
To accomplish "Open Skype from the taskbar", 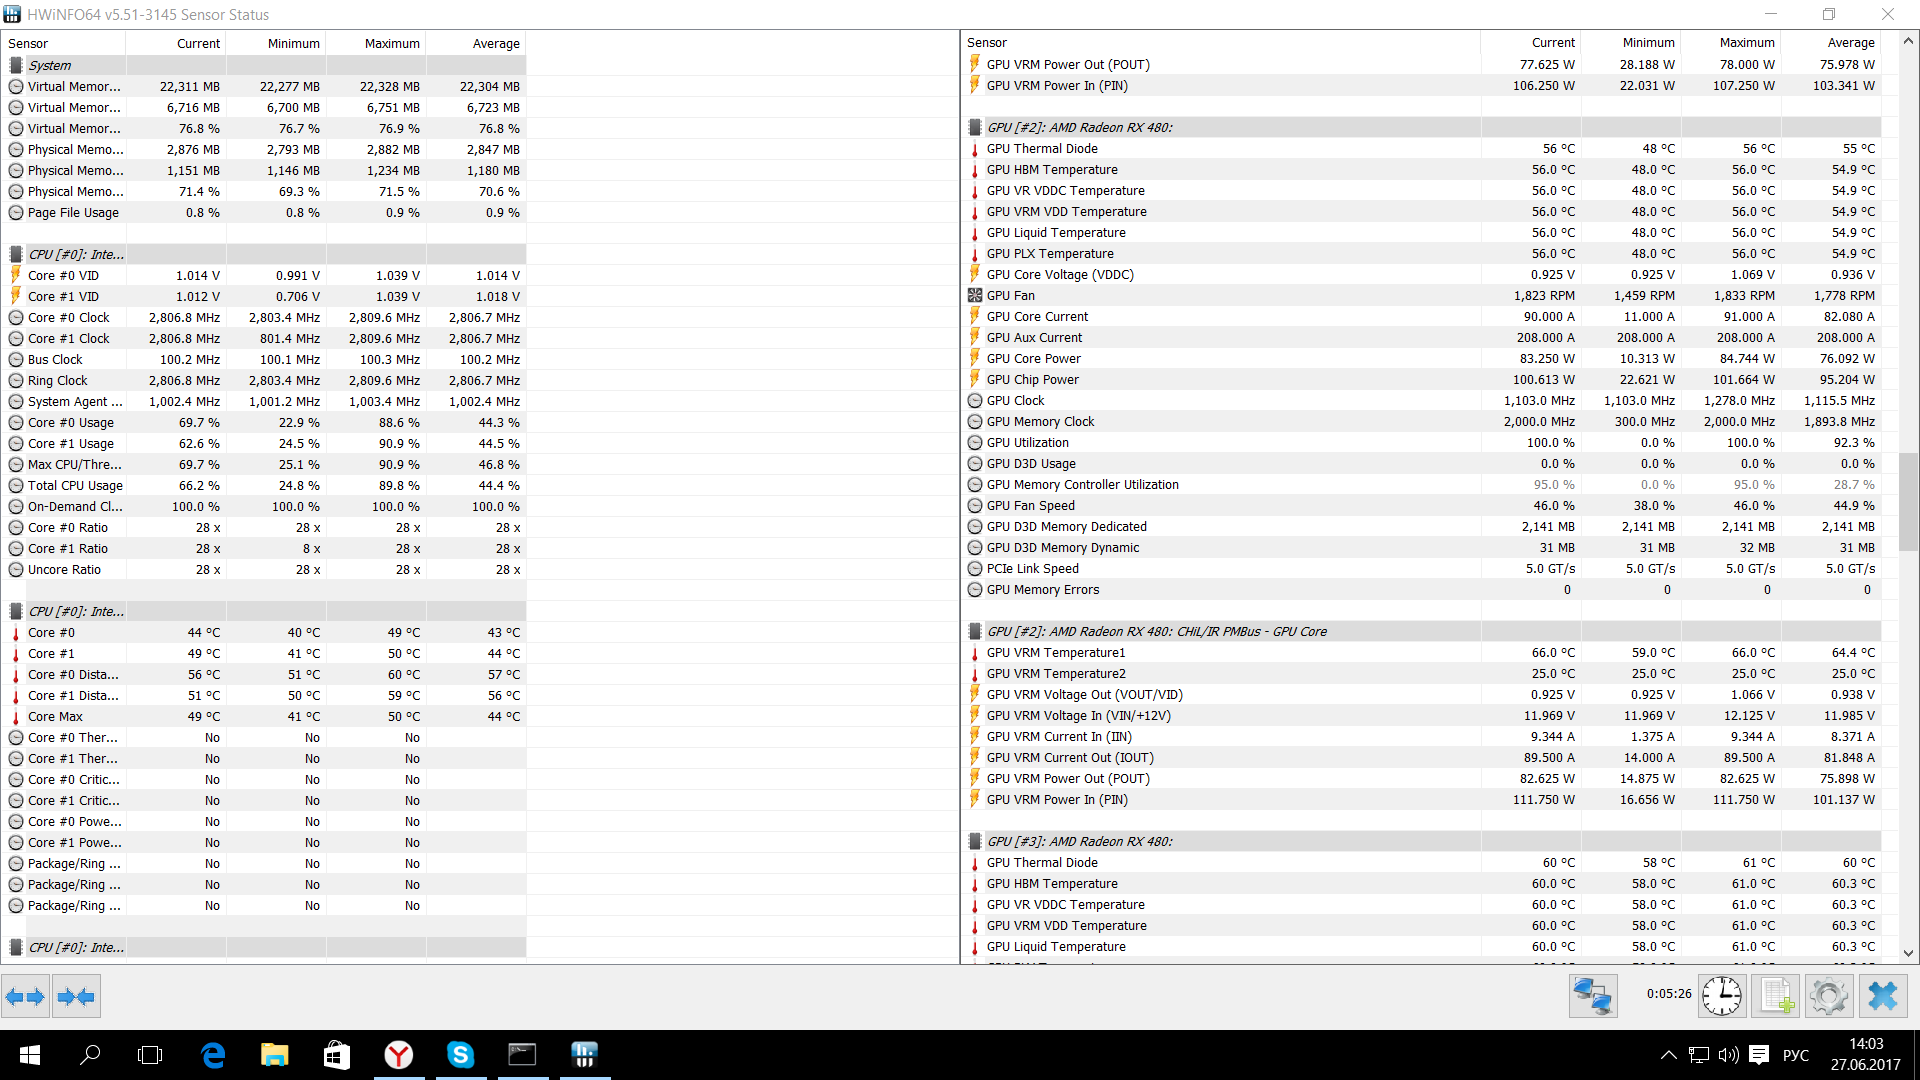I will 460,1055.
